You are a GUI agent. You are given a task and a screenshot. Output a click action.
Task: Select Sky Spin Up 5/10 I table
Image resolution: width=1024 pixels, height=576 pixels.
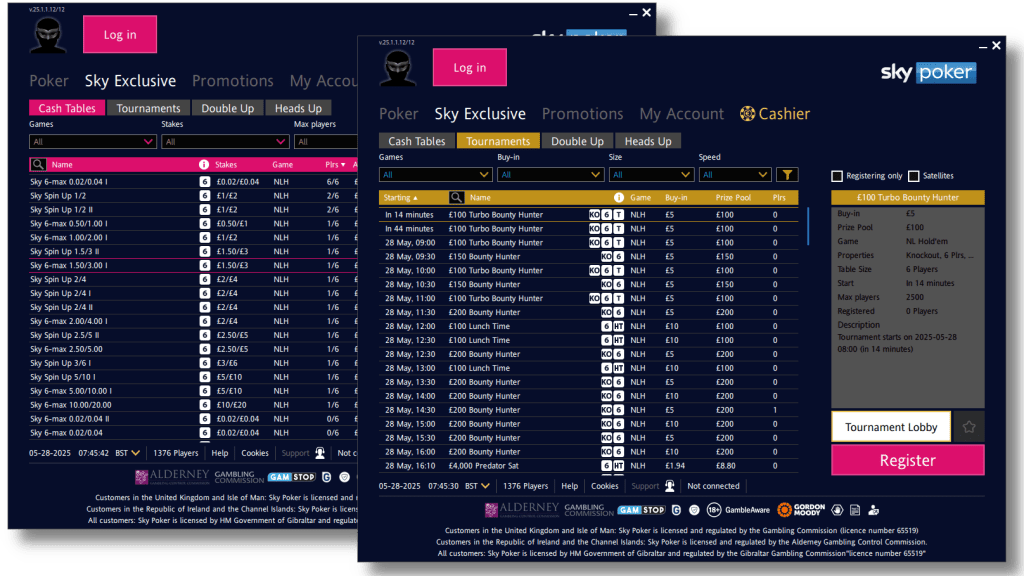tap(193, 377)
